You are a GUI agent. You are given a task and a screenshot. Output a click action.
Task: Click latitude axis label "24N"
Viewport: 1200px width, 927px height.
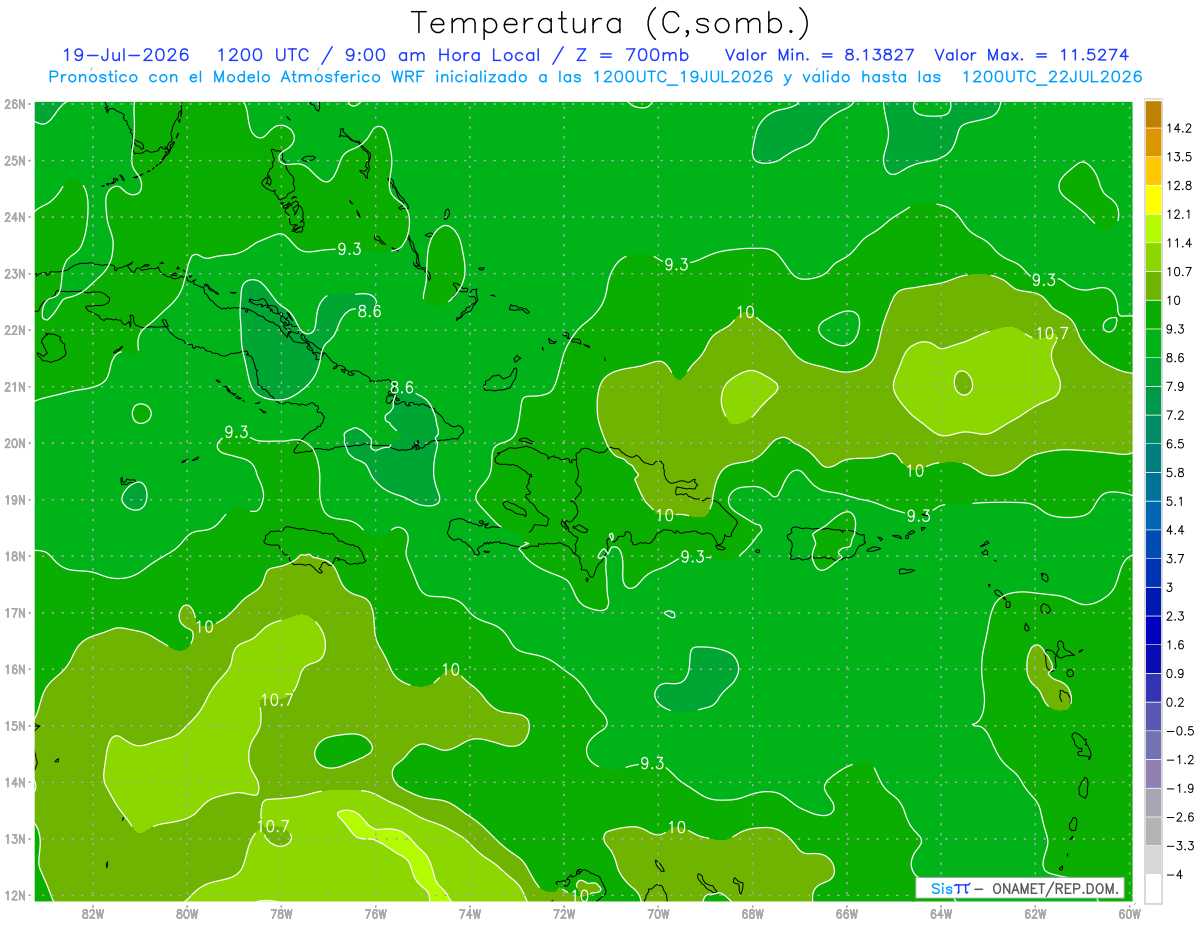15,217
